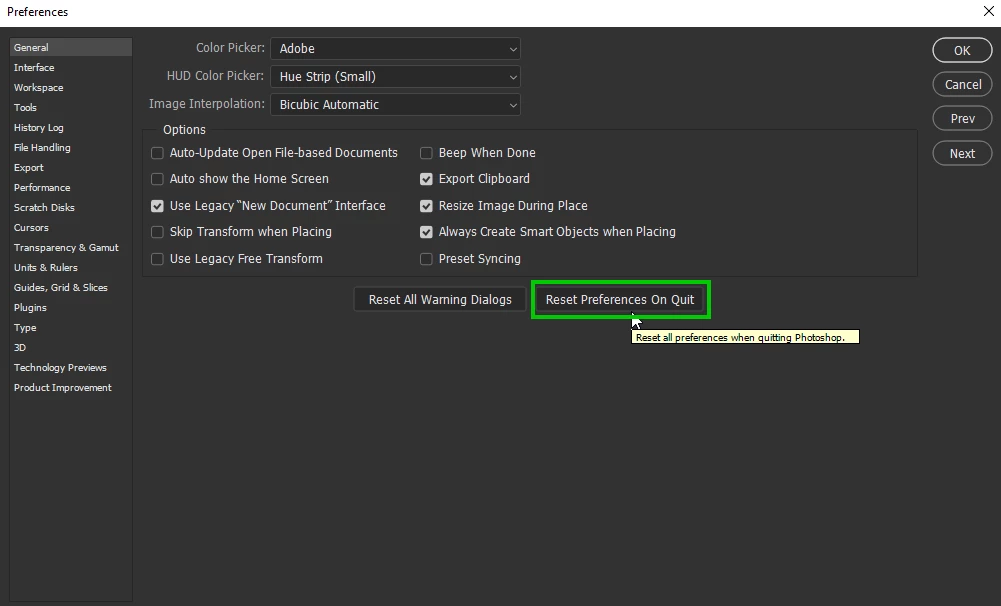This screenshot has width=1001, height=606.
Task: Select the General preferences category
Action: 71,47
